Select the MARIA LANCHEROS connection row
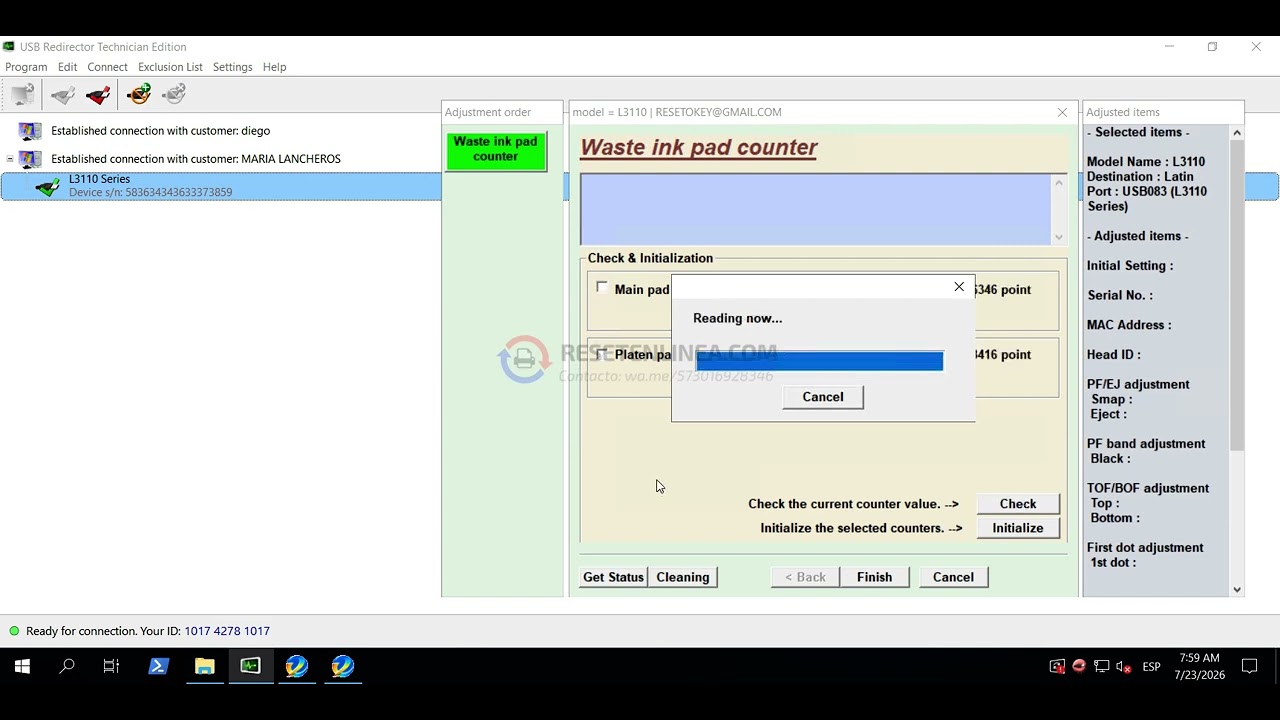1280x720 pixels. point(196,159)
